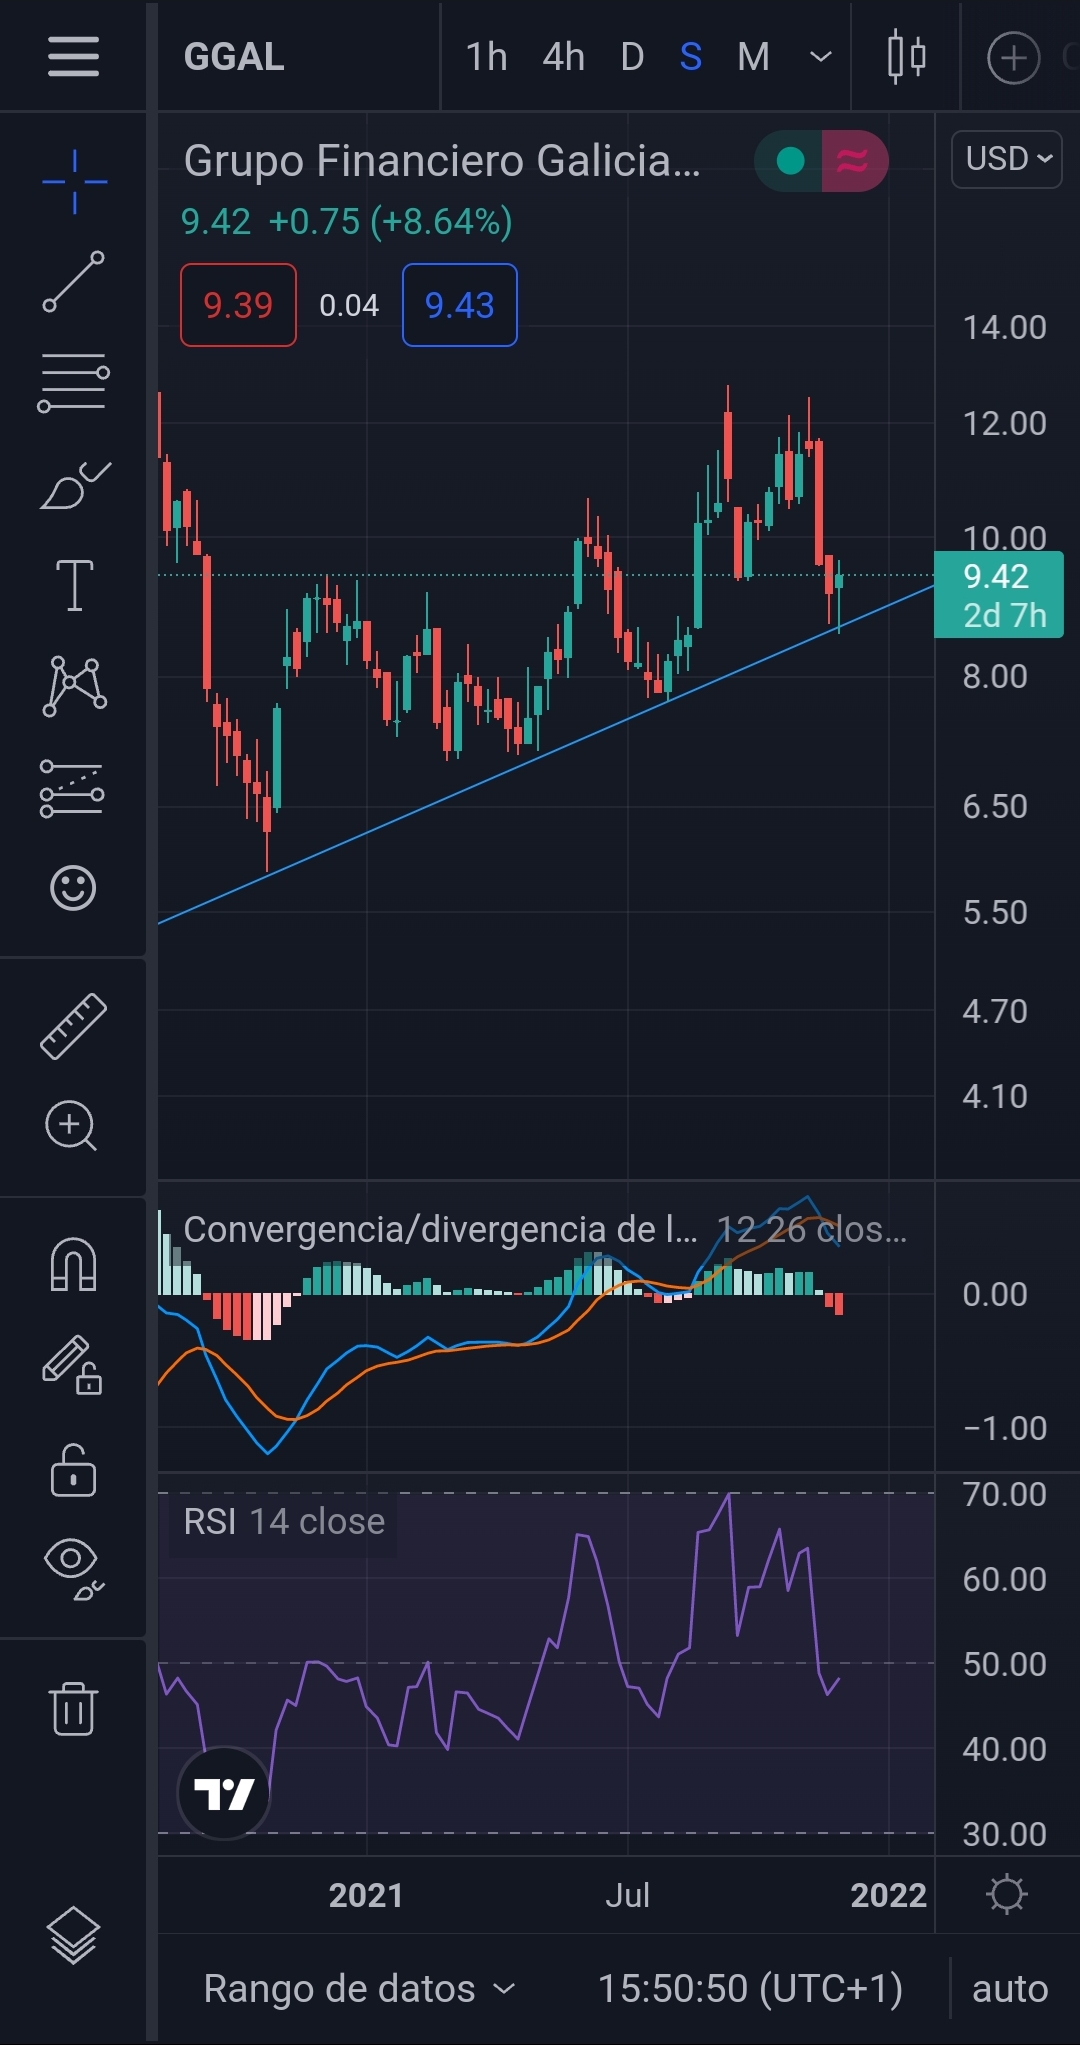Screen dimensions: 1080x2045
Task: Click the Grupo Financiero Galicia title
Action: point(442,161)
